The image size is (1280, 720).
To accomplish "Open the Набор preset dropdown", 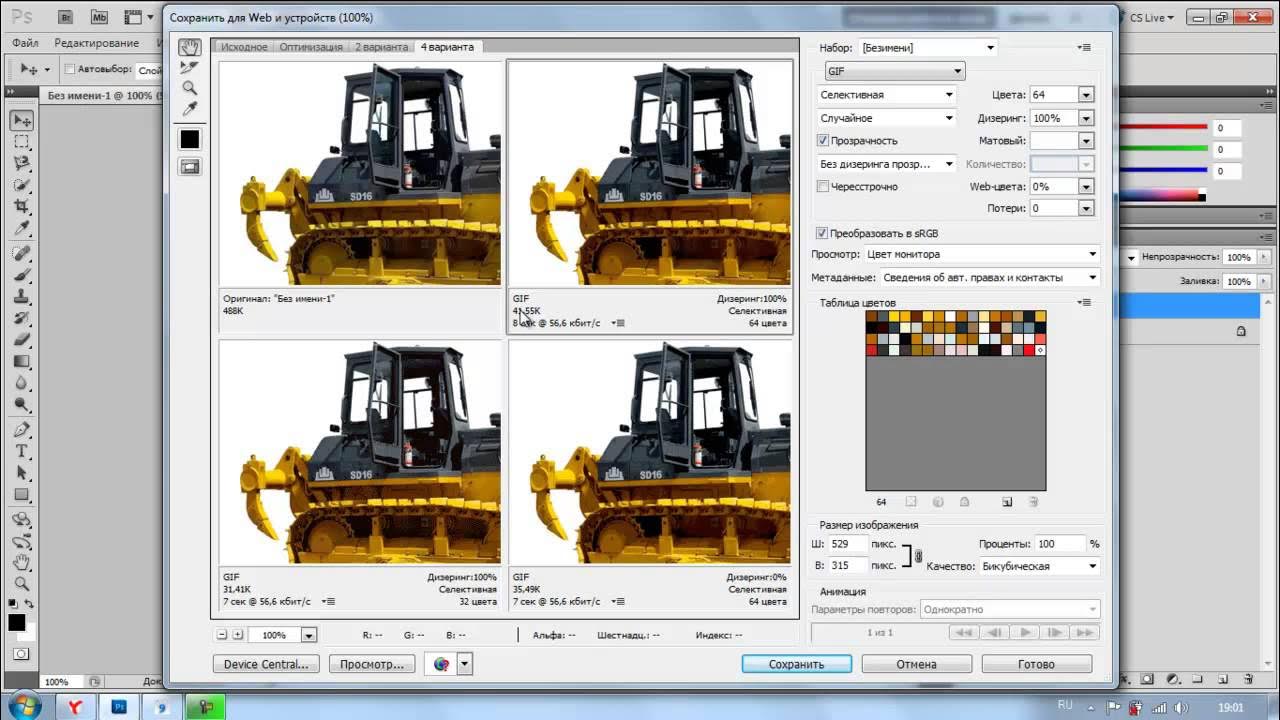I will coord(929,47).
